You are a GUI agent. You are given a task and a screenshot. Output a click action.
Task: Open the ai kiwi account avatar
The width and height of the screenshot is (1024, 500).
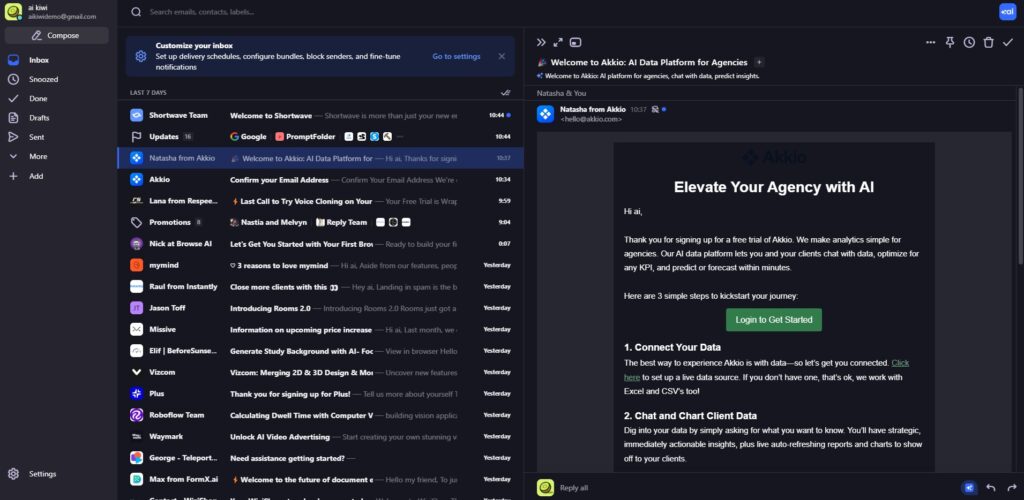coord(14,12)
